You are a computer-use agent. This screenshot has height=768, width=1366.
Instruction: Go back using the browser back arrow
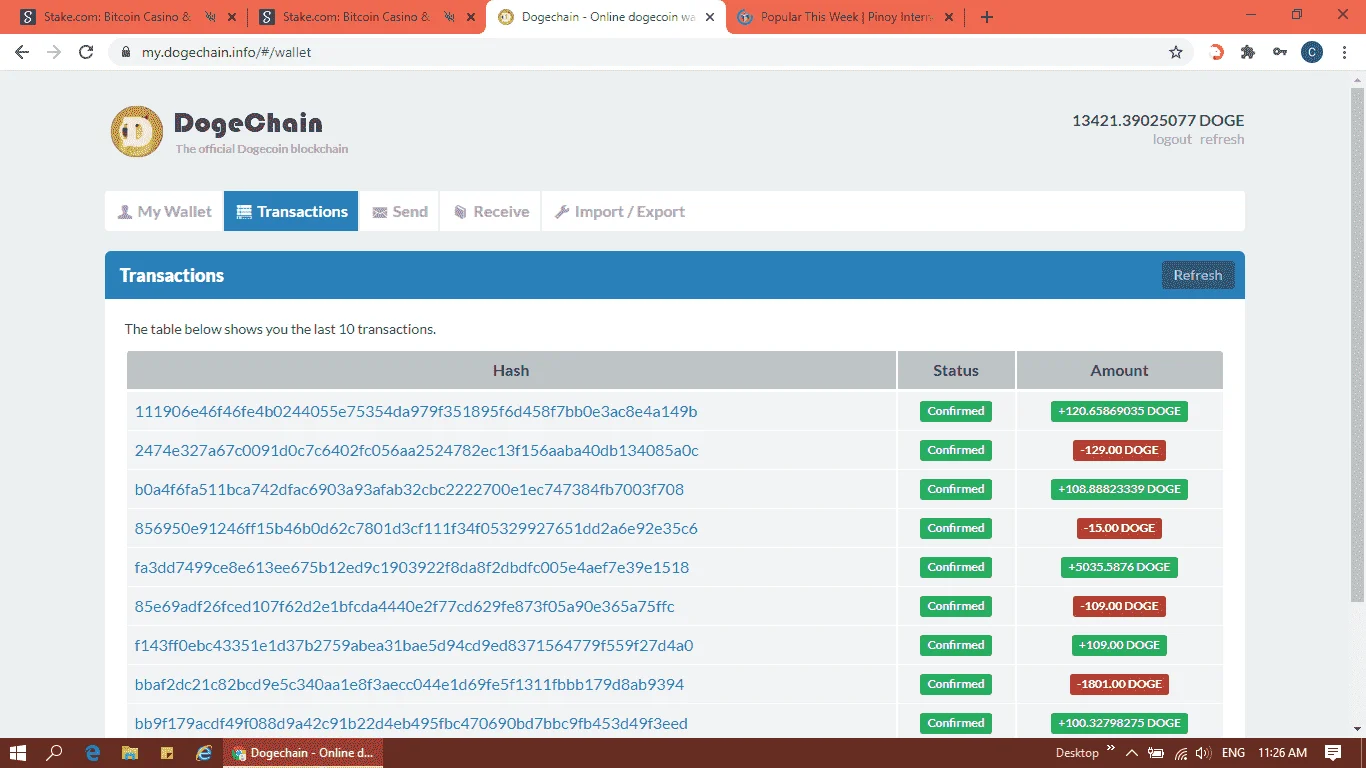coord(22,52)
